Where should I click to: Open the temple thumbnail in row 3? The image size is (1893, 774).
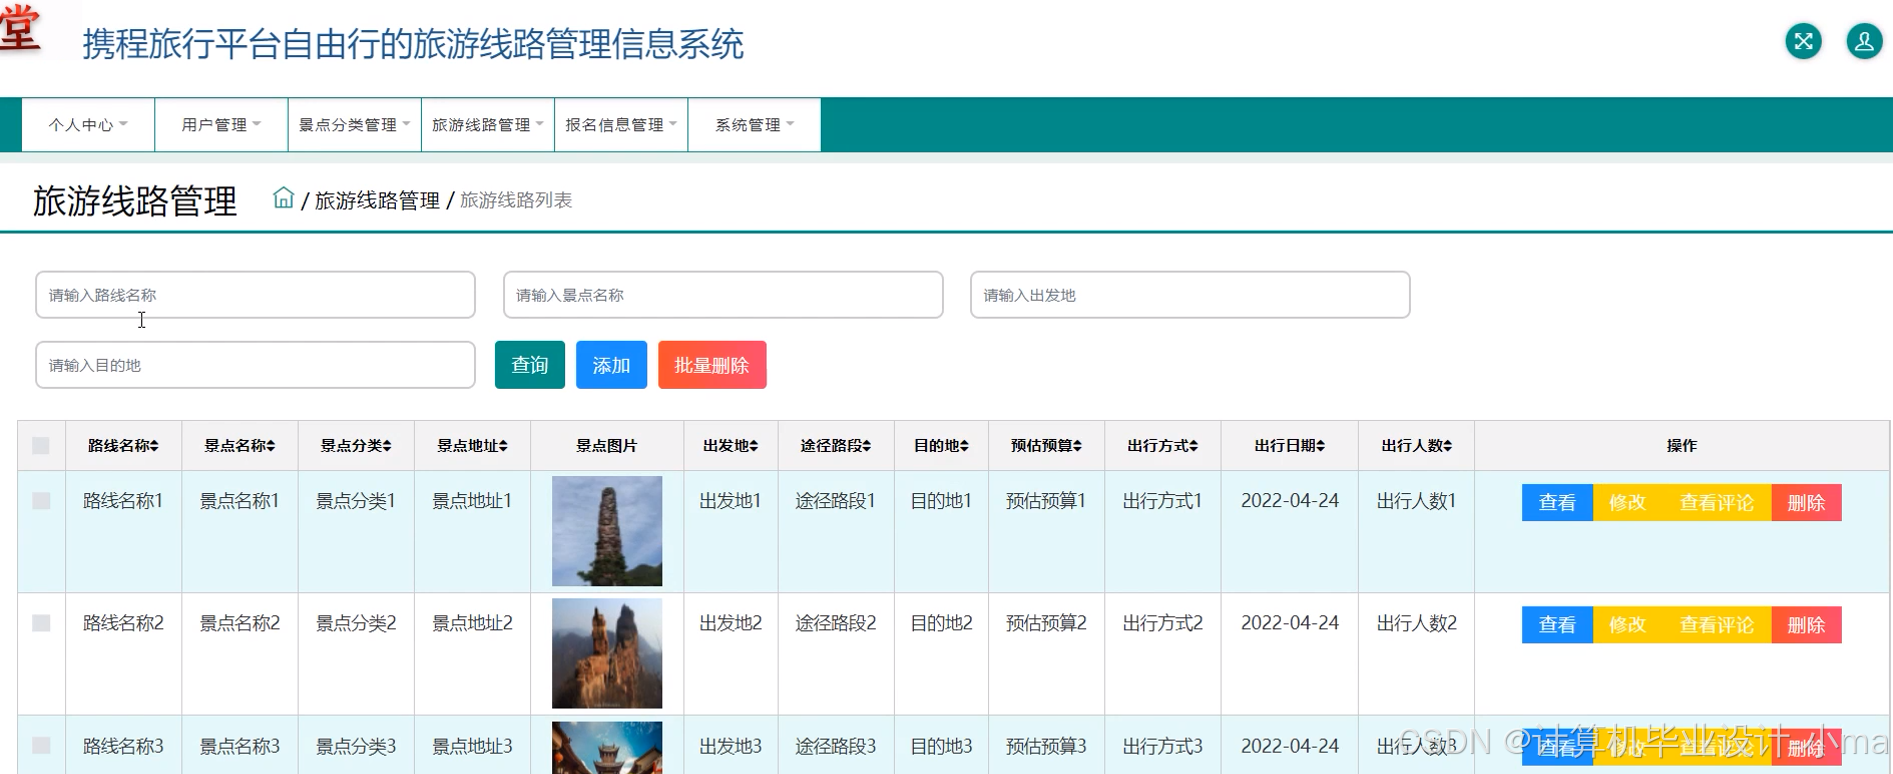607,747
